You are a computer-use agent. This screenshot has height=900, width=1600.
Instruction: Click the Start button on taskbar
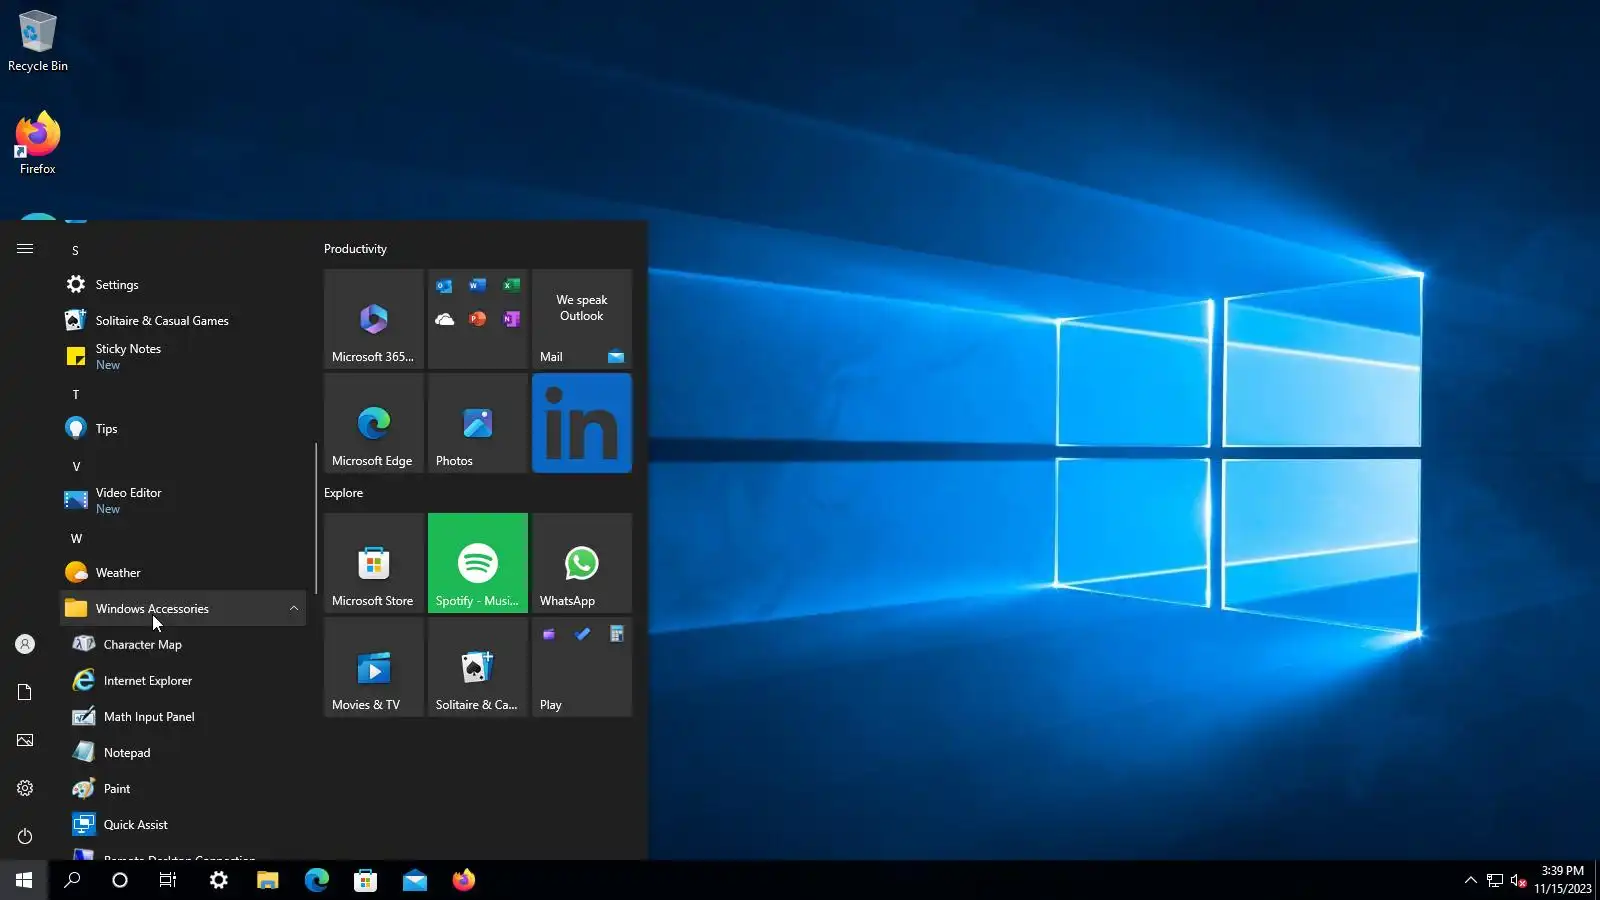tap(24, 880)
